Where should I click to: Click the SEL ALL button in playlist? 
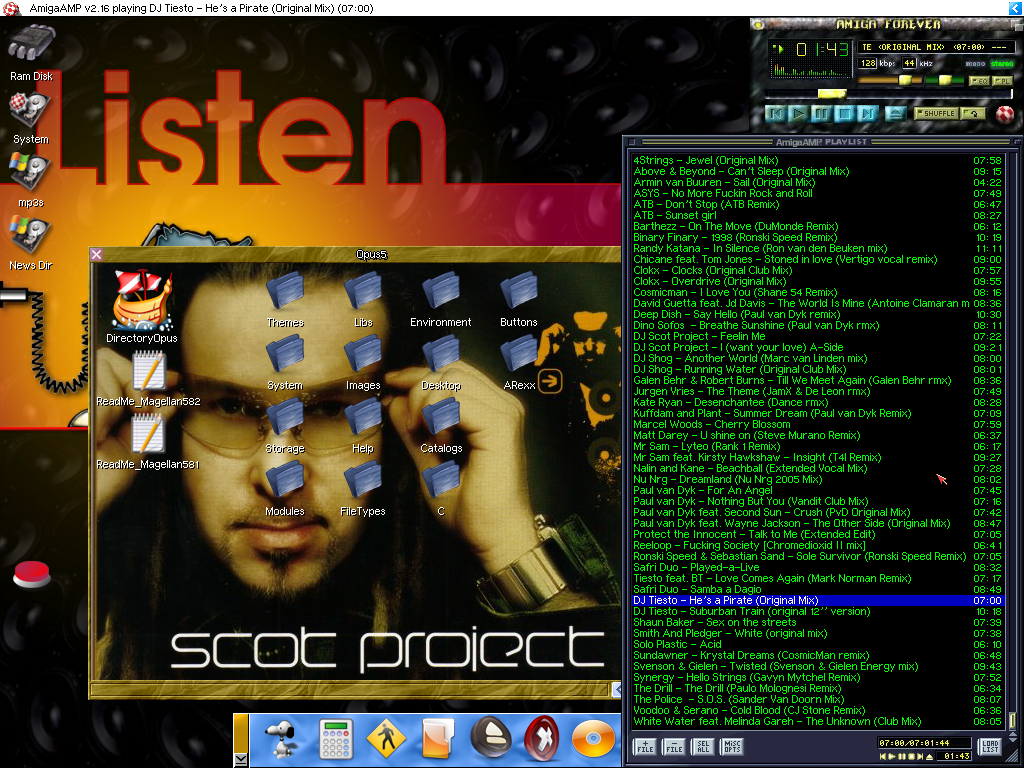click(x=703, y=746)
